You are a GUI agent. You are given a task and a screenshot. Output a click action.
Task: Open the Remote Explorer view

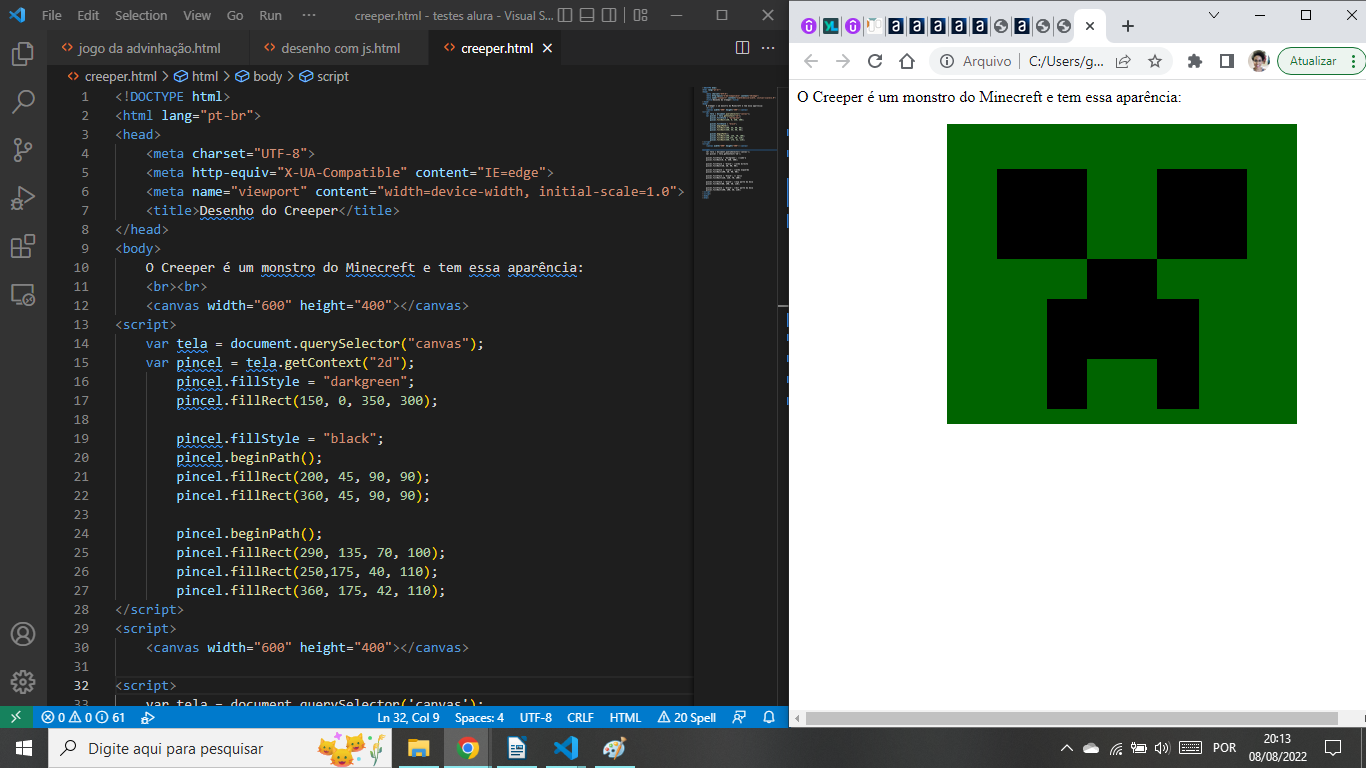point(23,294)
